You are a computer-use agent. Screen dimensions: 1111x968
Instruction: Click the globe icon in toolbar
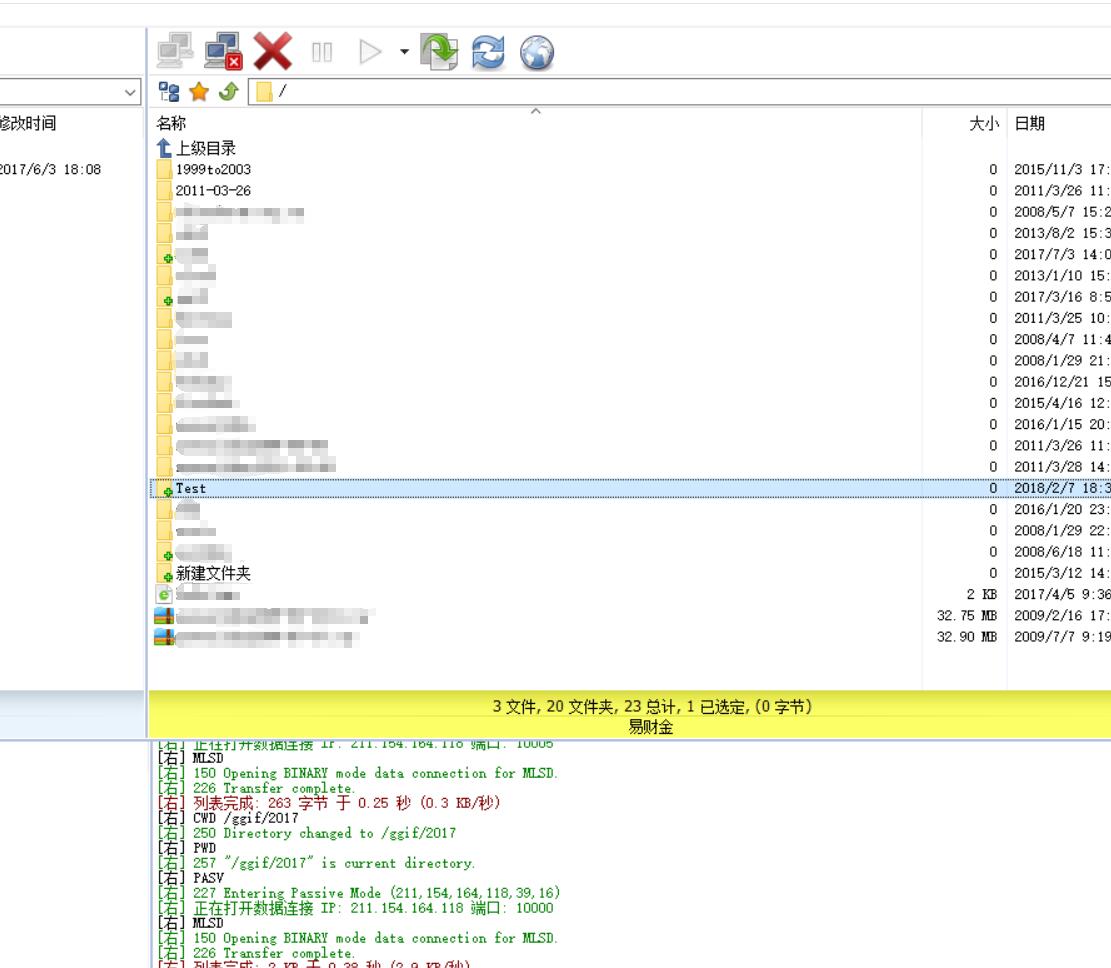coord(537,52)
